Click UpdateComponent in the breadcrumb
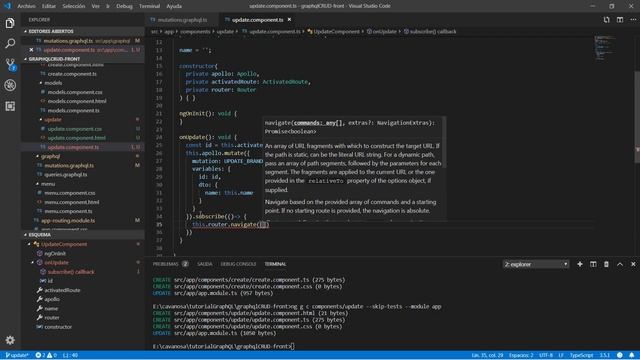 pos(336,31)
